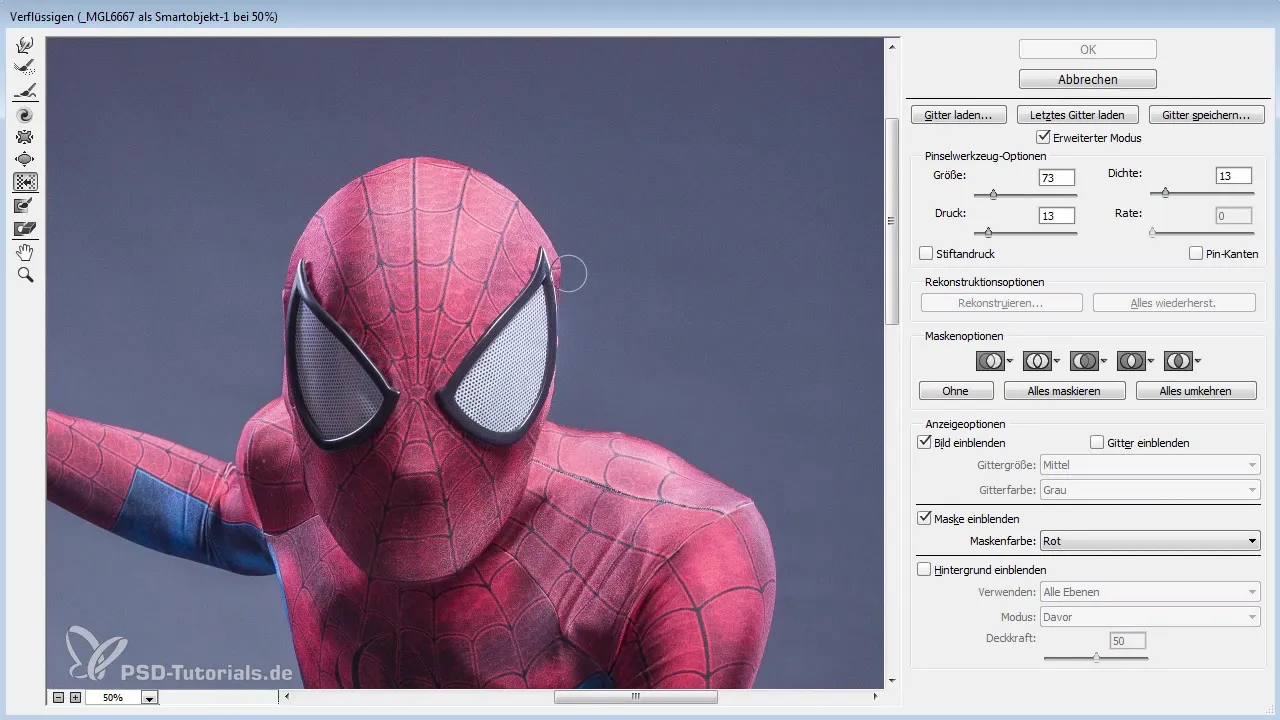This screenshot has height=720, width=1280.
Task: Uncheck Bild einblenden
Action: coord(924,442)
